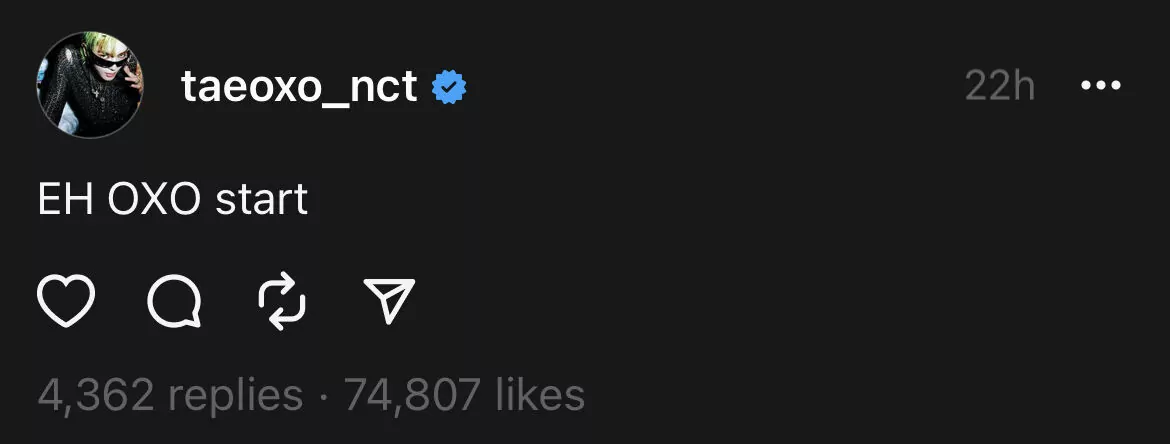Image resolution: width=1170 pixels, height=444 pixels.
Task: Open taeoxo_nct's profile picture
Action: click(x=90, y=84)
